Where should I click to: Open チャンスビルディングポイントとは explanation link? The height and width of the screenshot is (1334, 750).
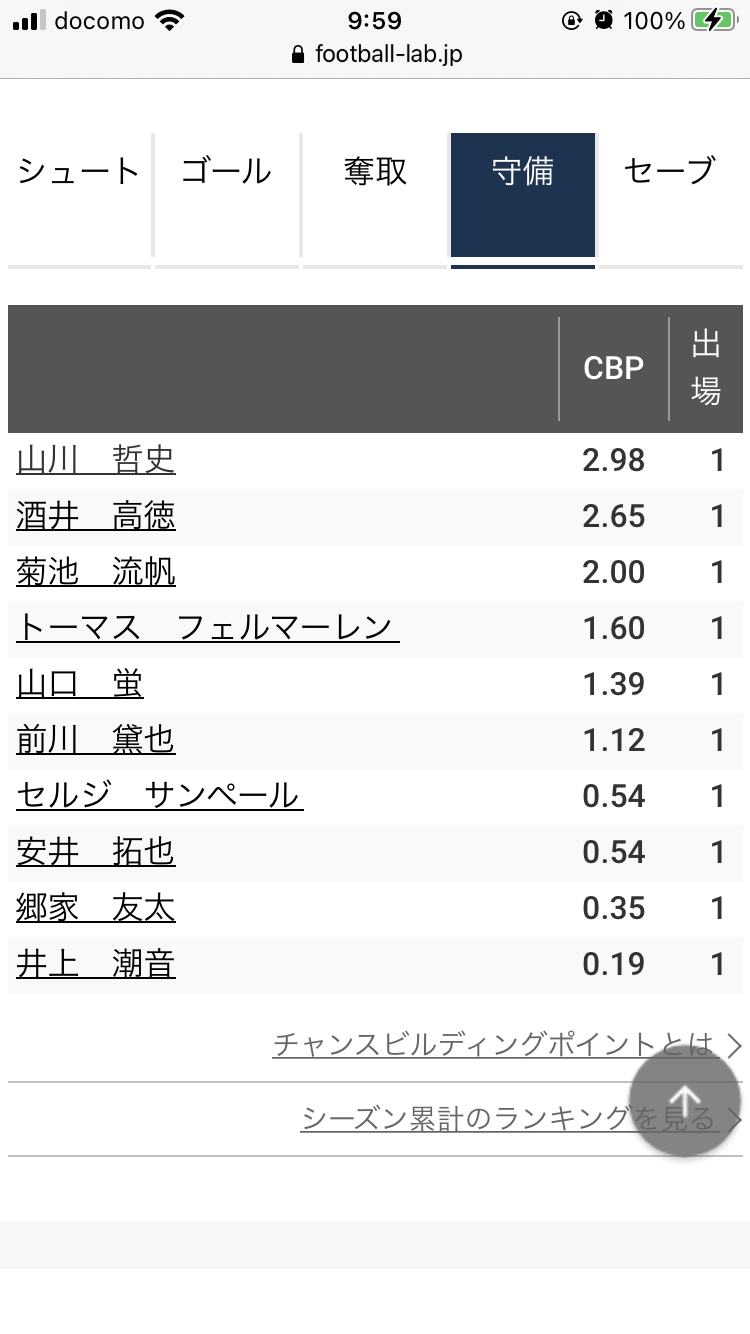pyautogui.click(x=495, y=1045)
